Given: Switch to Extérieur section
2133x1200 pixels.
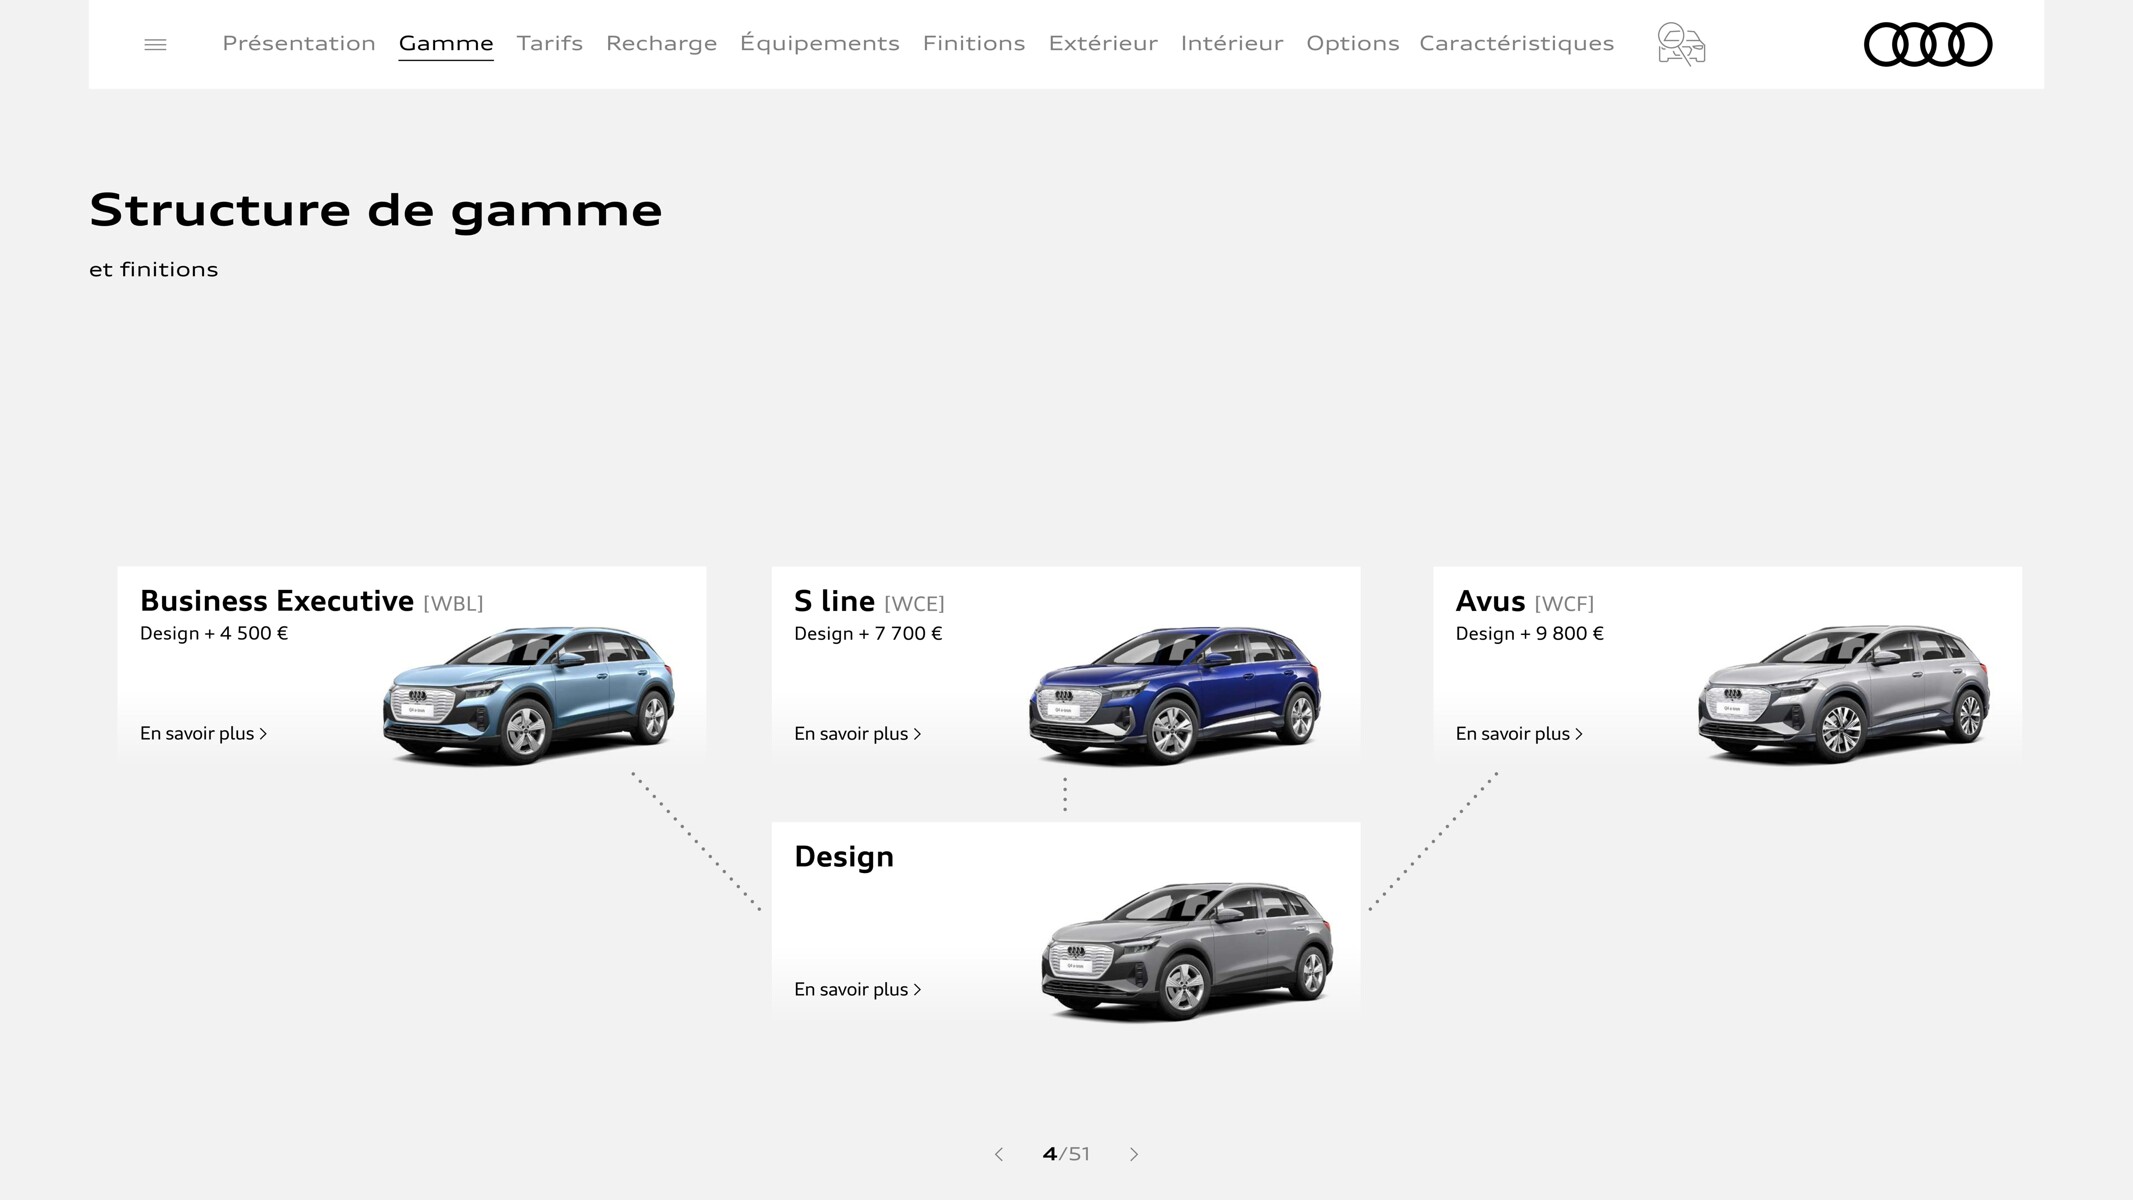Looking at the screenshot, I should (1103, 43).
